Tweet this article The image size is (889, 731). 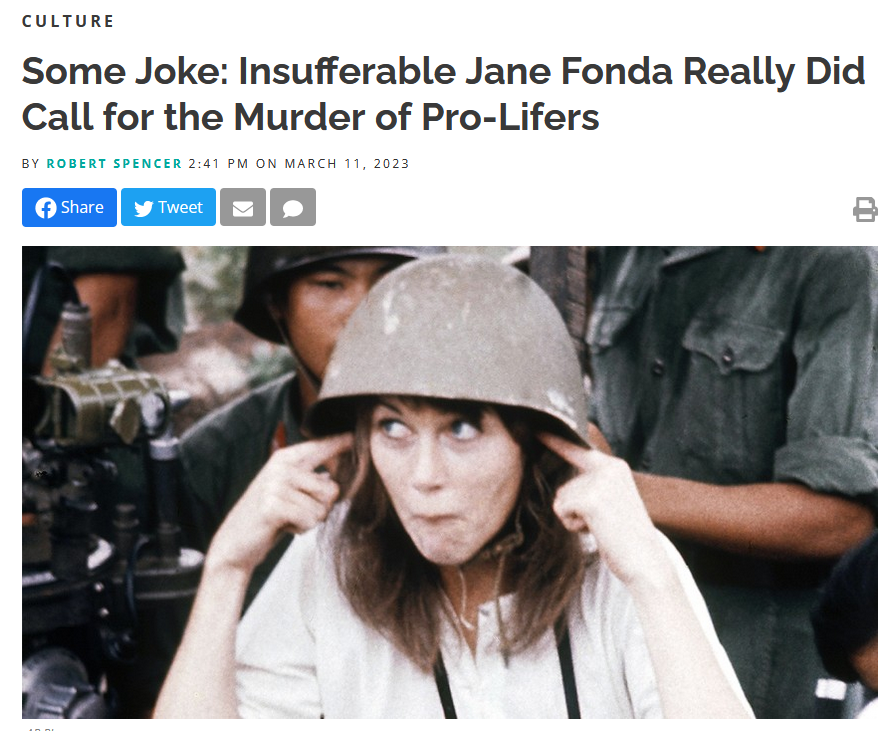[168, 208]
